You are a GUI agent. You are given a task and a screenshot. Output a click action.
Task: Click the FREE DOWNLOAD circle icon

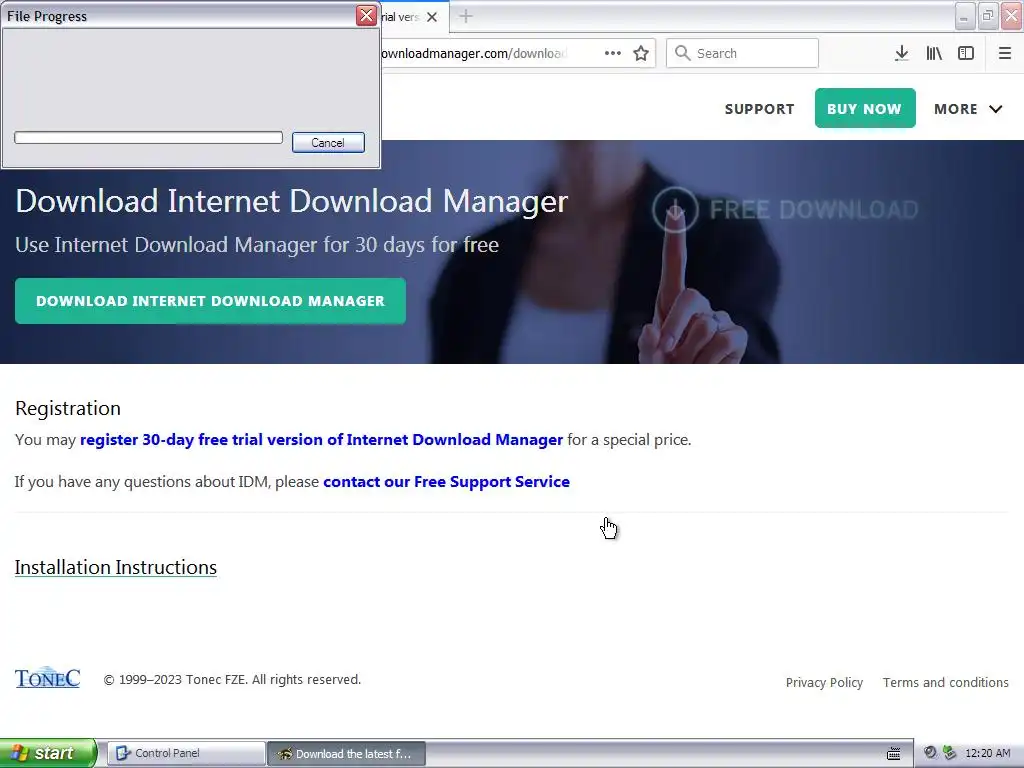pos(675,210)
